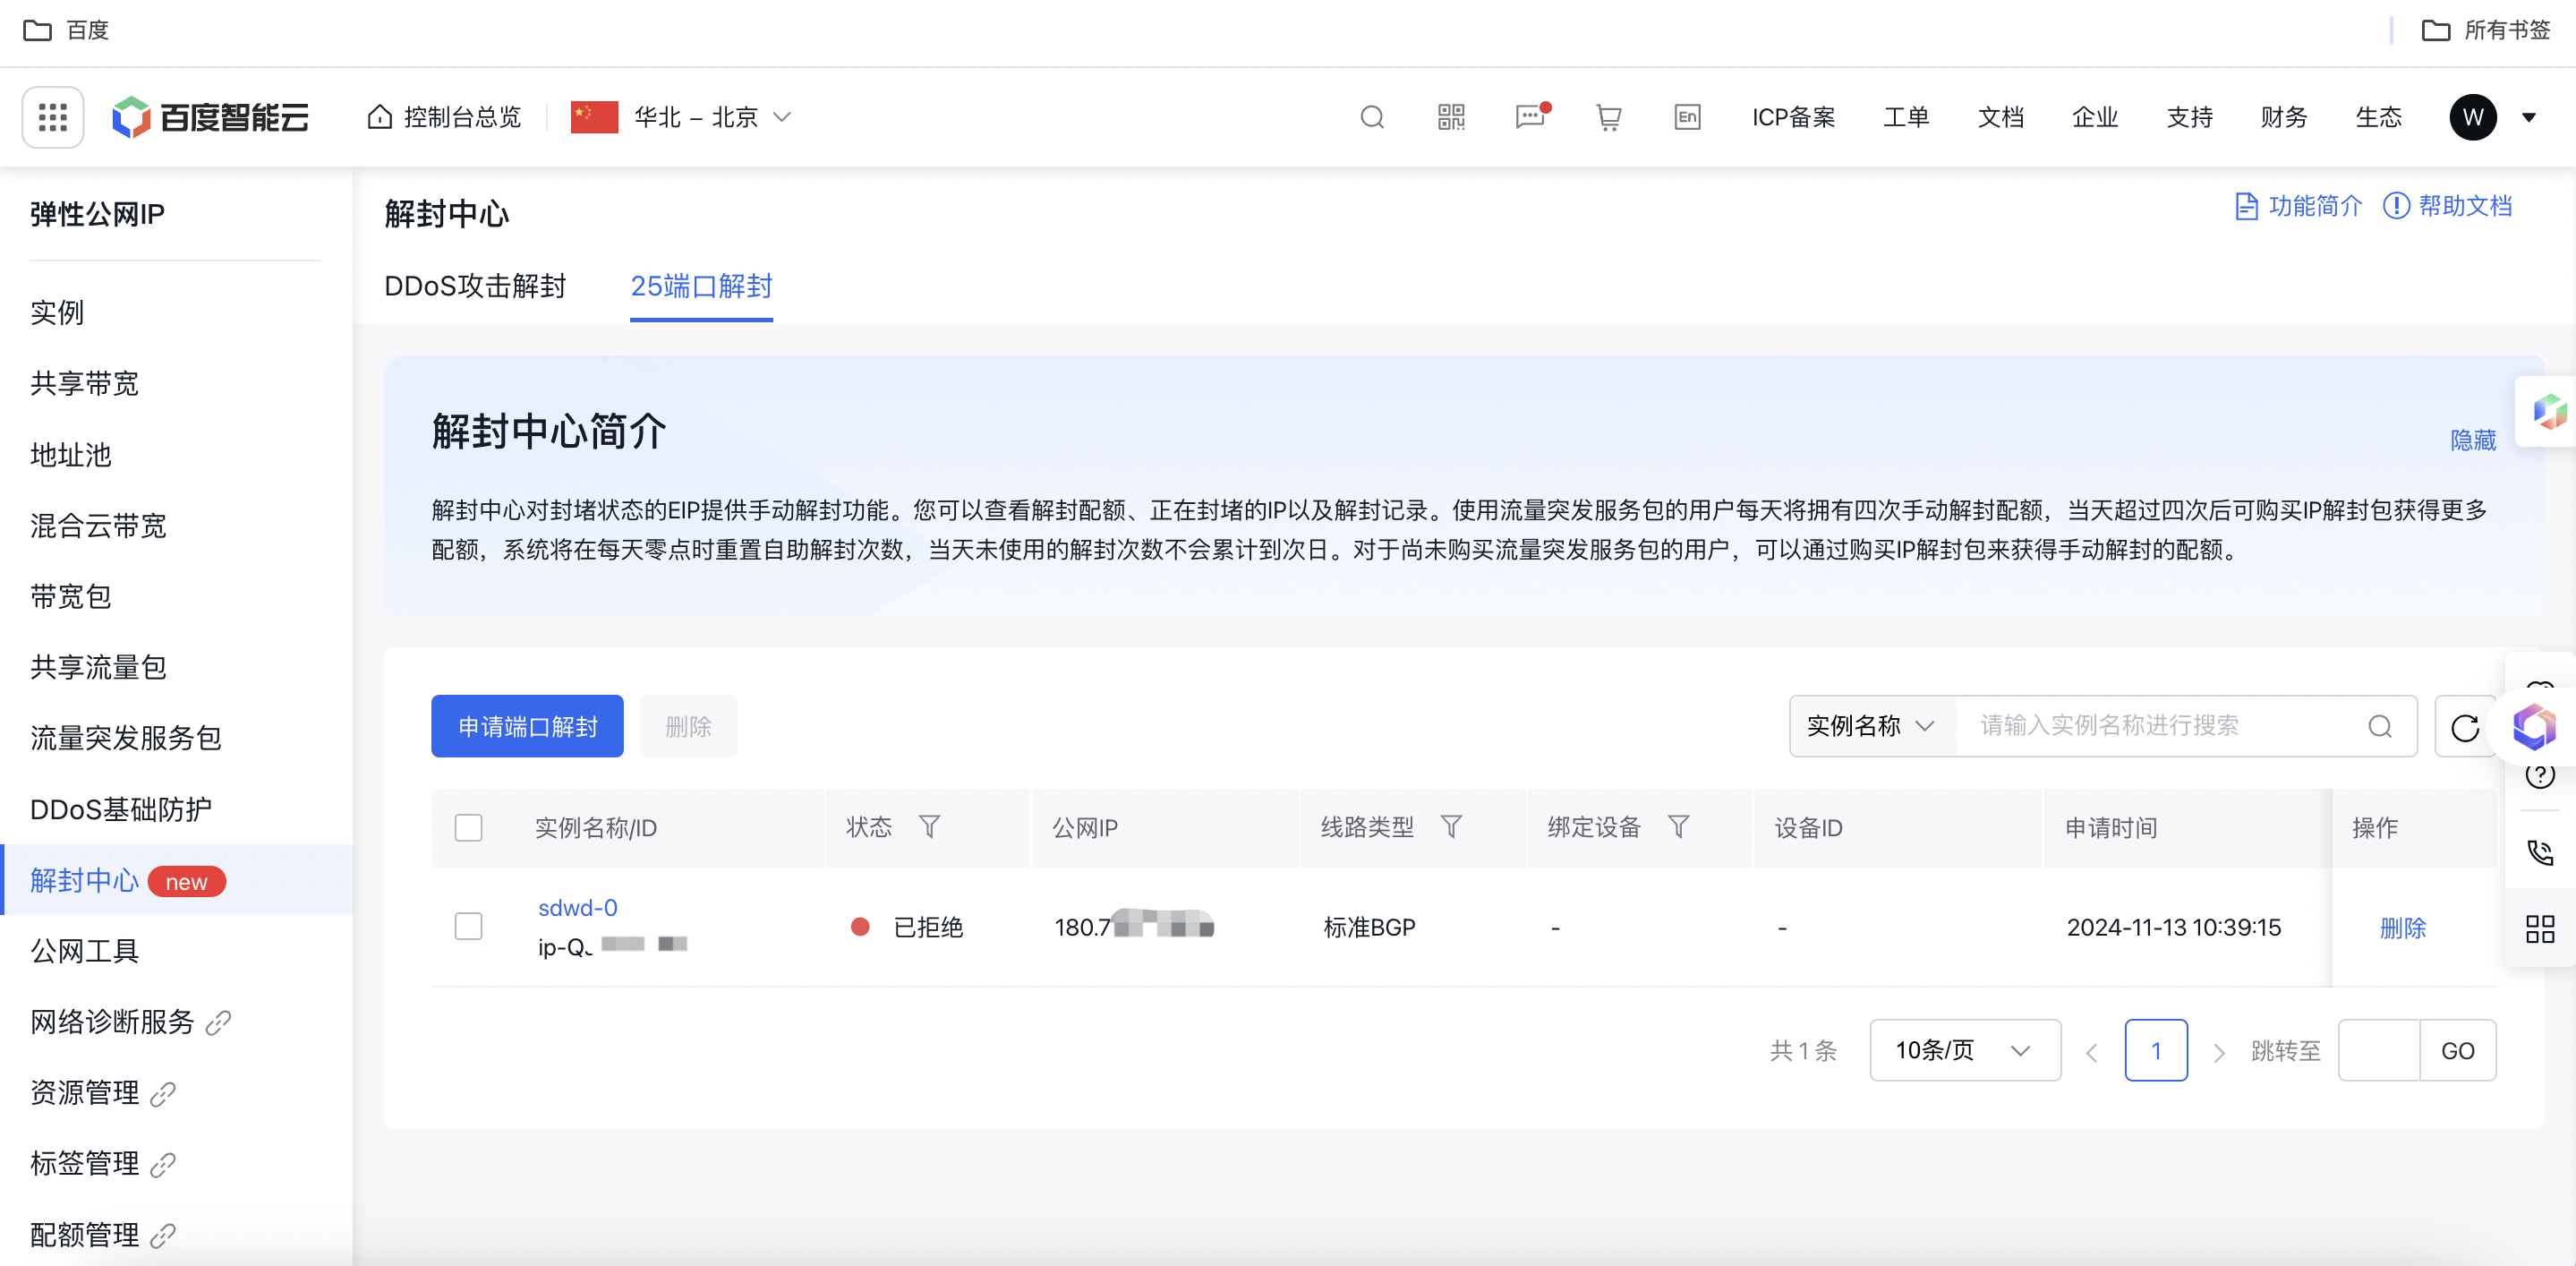Open 资源管理 external link
The width and height of the screenshot is (2576, 1266).
point(102,1093)
